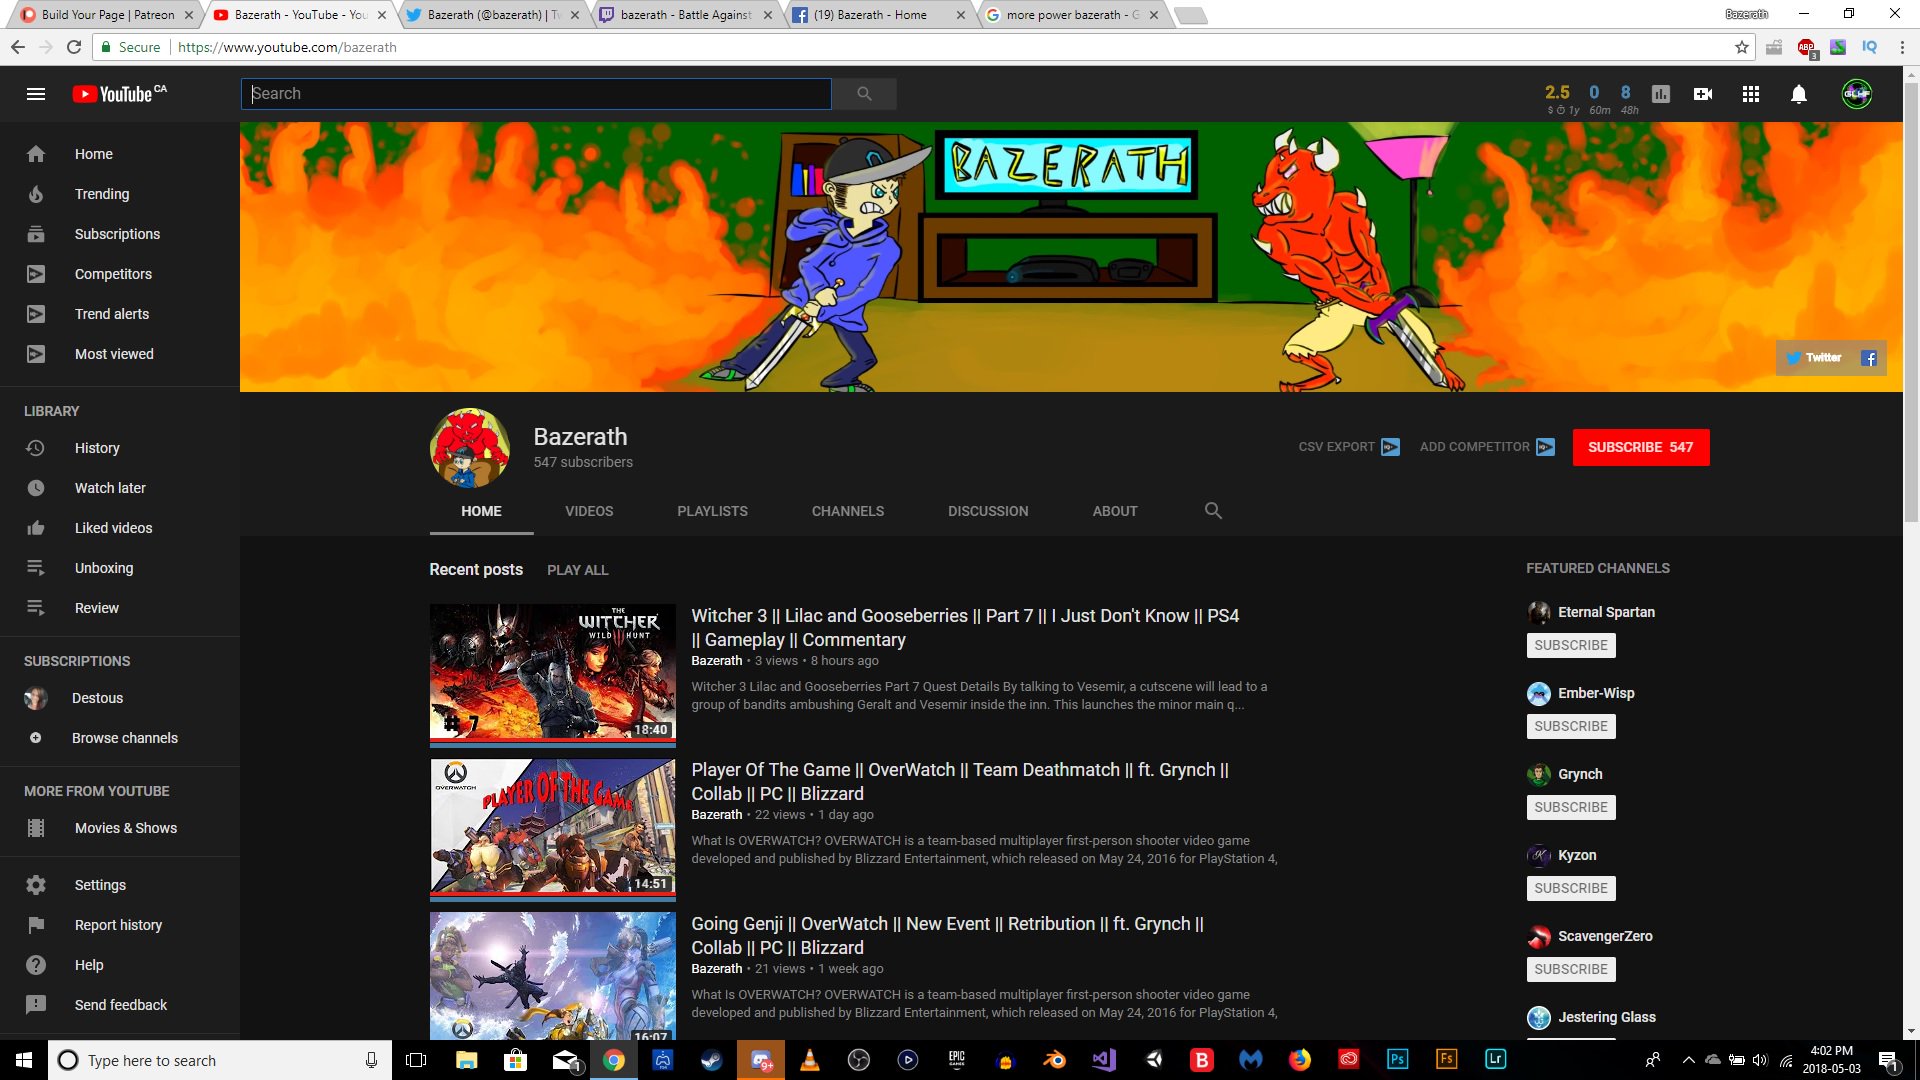Subscribe to the Bazerath channel

(1641, 447)
